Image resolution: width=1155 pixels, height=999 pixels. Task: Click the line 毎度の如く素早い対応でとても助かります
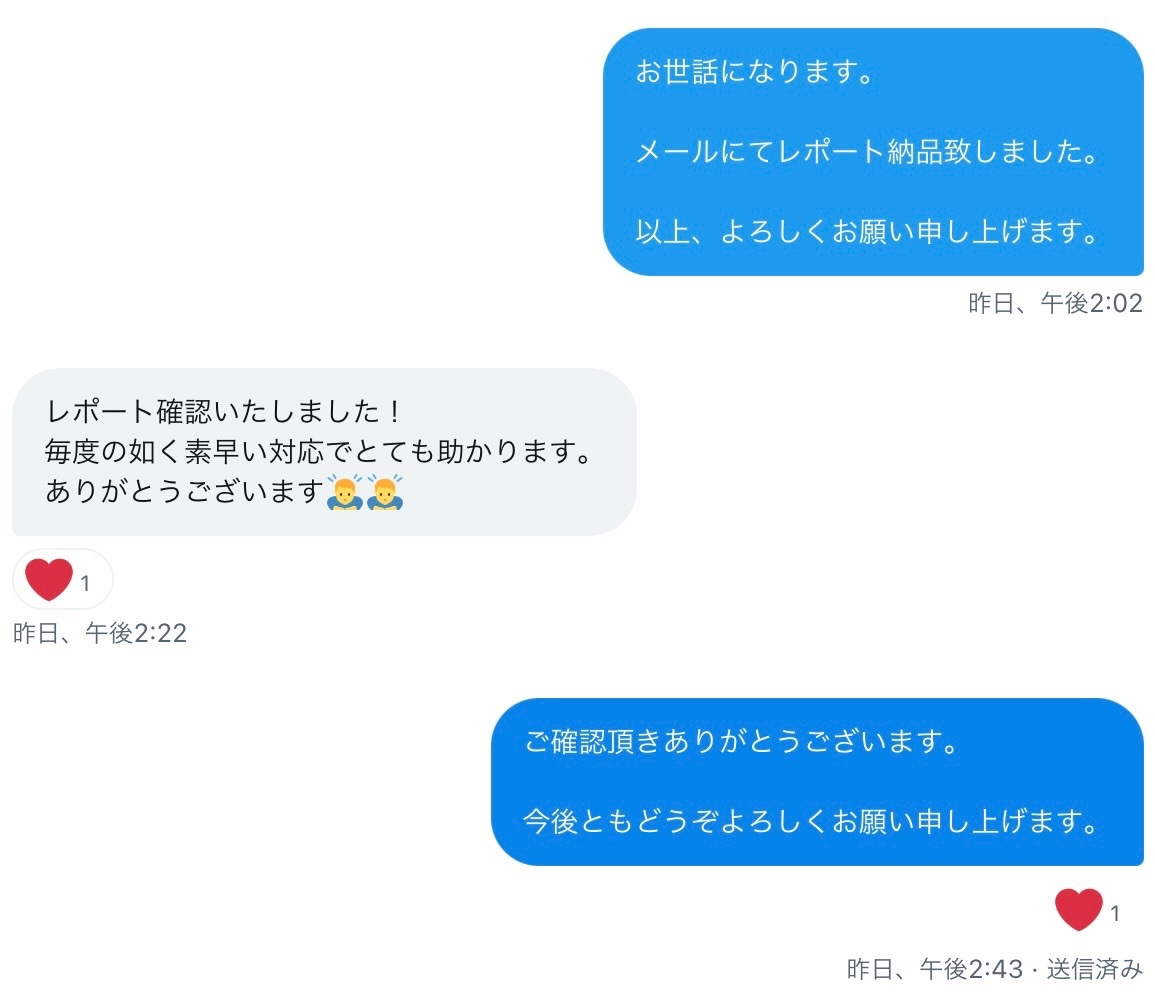point(318,452)
